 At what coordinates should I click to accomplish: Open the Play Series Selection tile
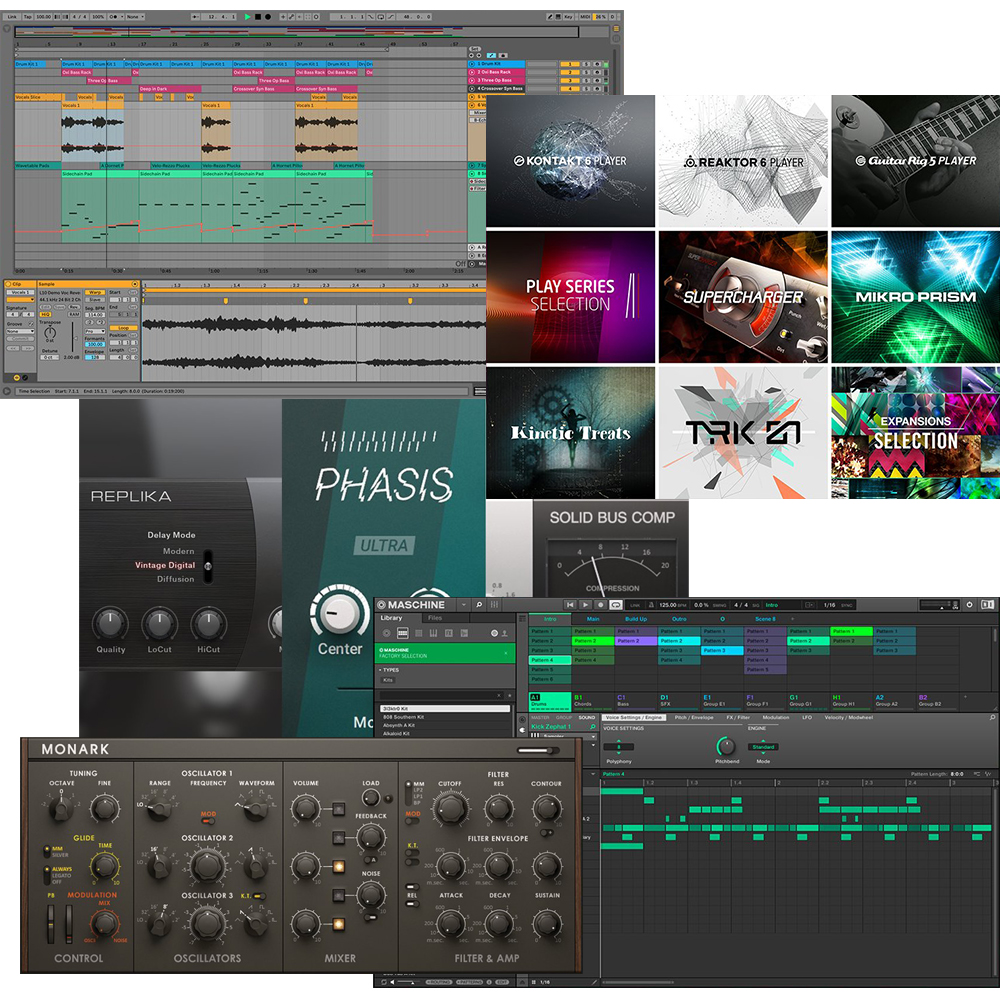point(570,297)
